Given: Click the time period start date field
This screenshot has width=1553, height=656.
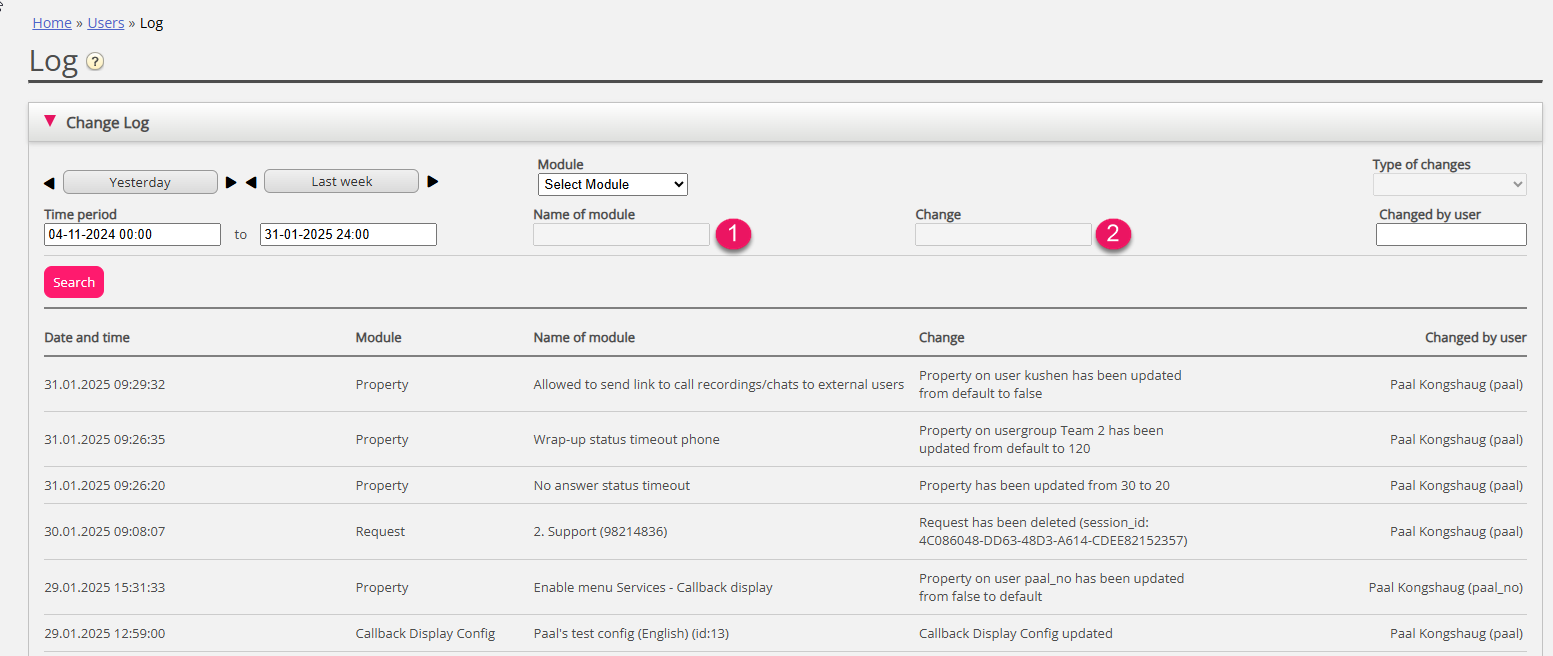Looking at the screenshot, I should (132, 235).
